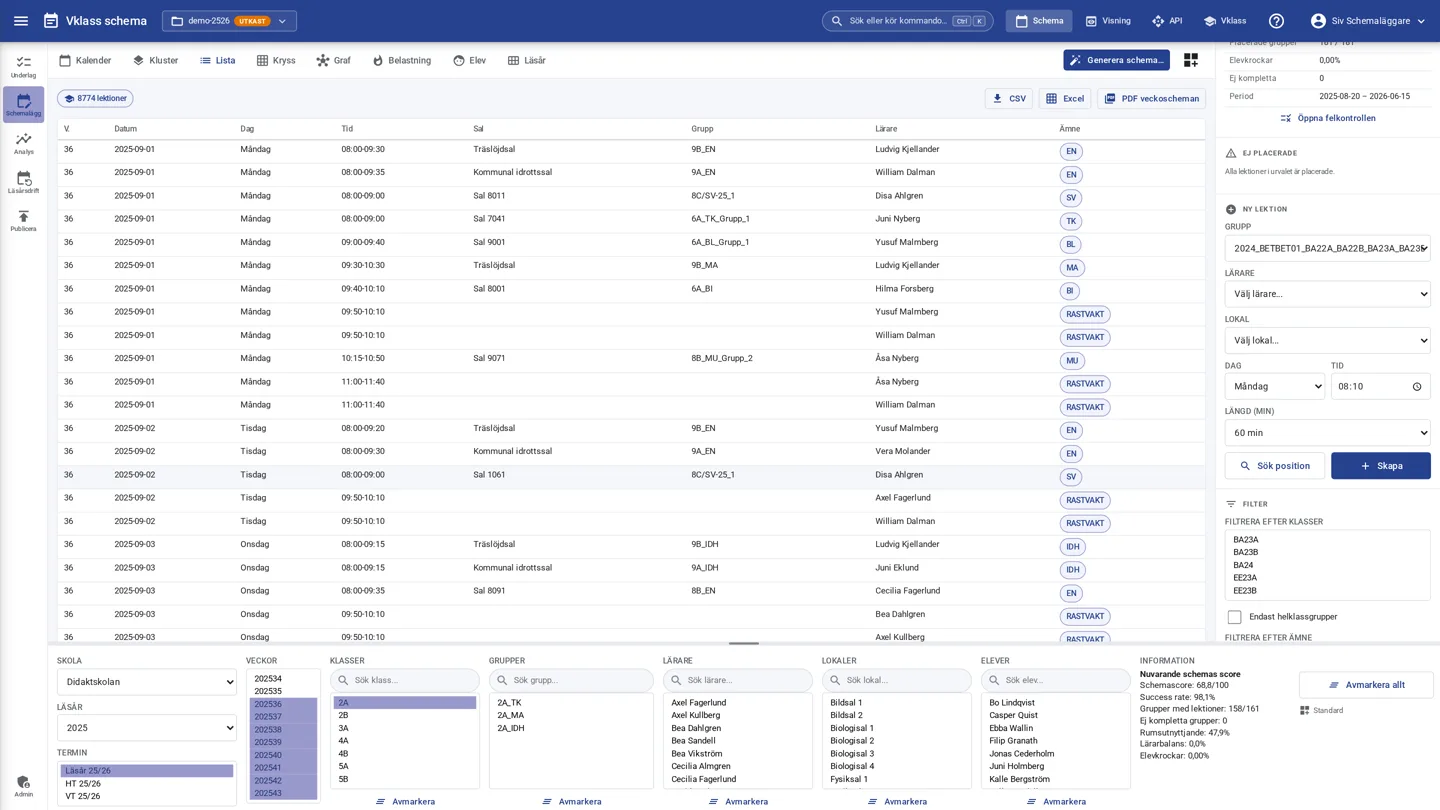Export list as Excel
1440x810 pixels.
pyautogui.click(x=1065, y=99)
